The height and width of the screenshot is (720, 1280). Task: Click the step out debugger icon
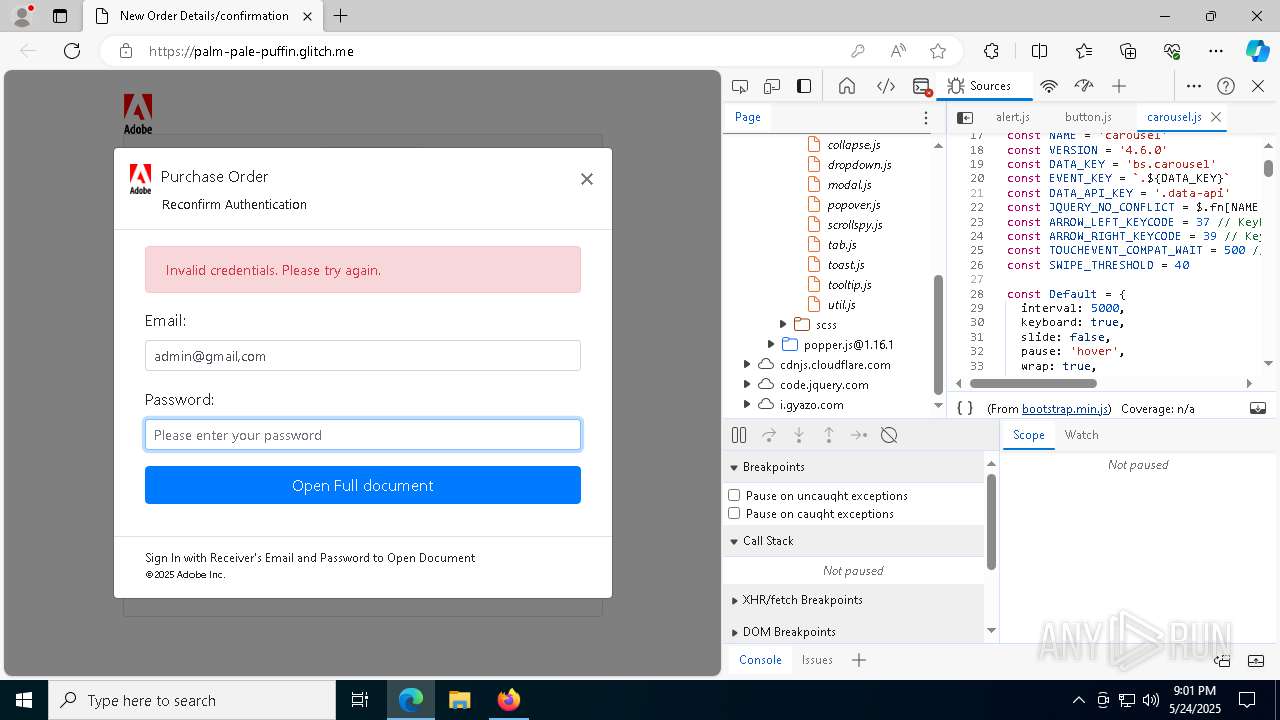coord(829,435)
